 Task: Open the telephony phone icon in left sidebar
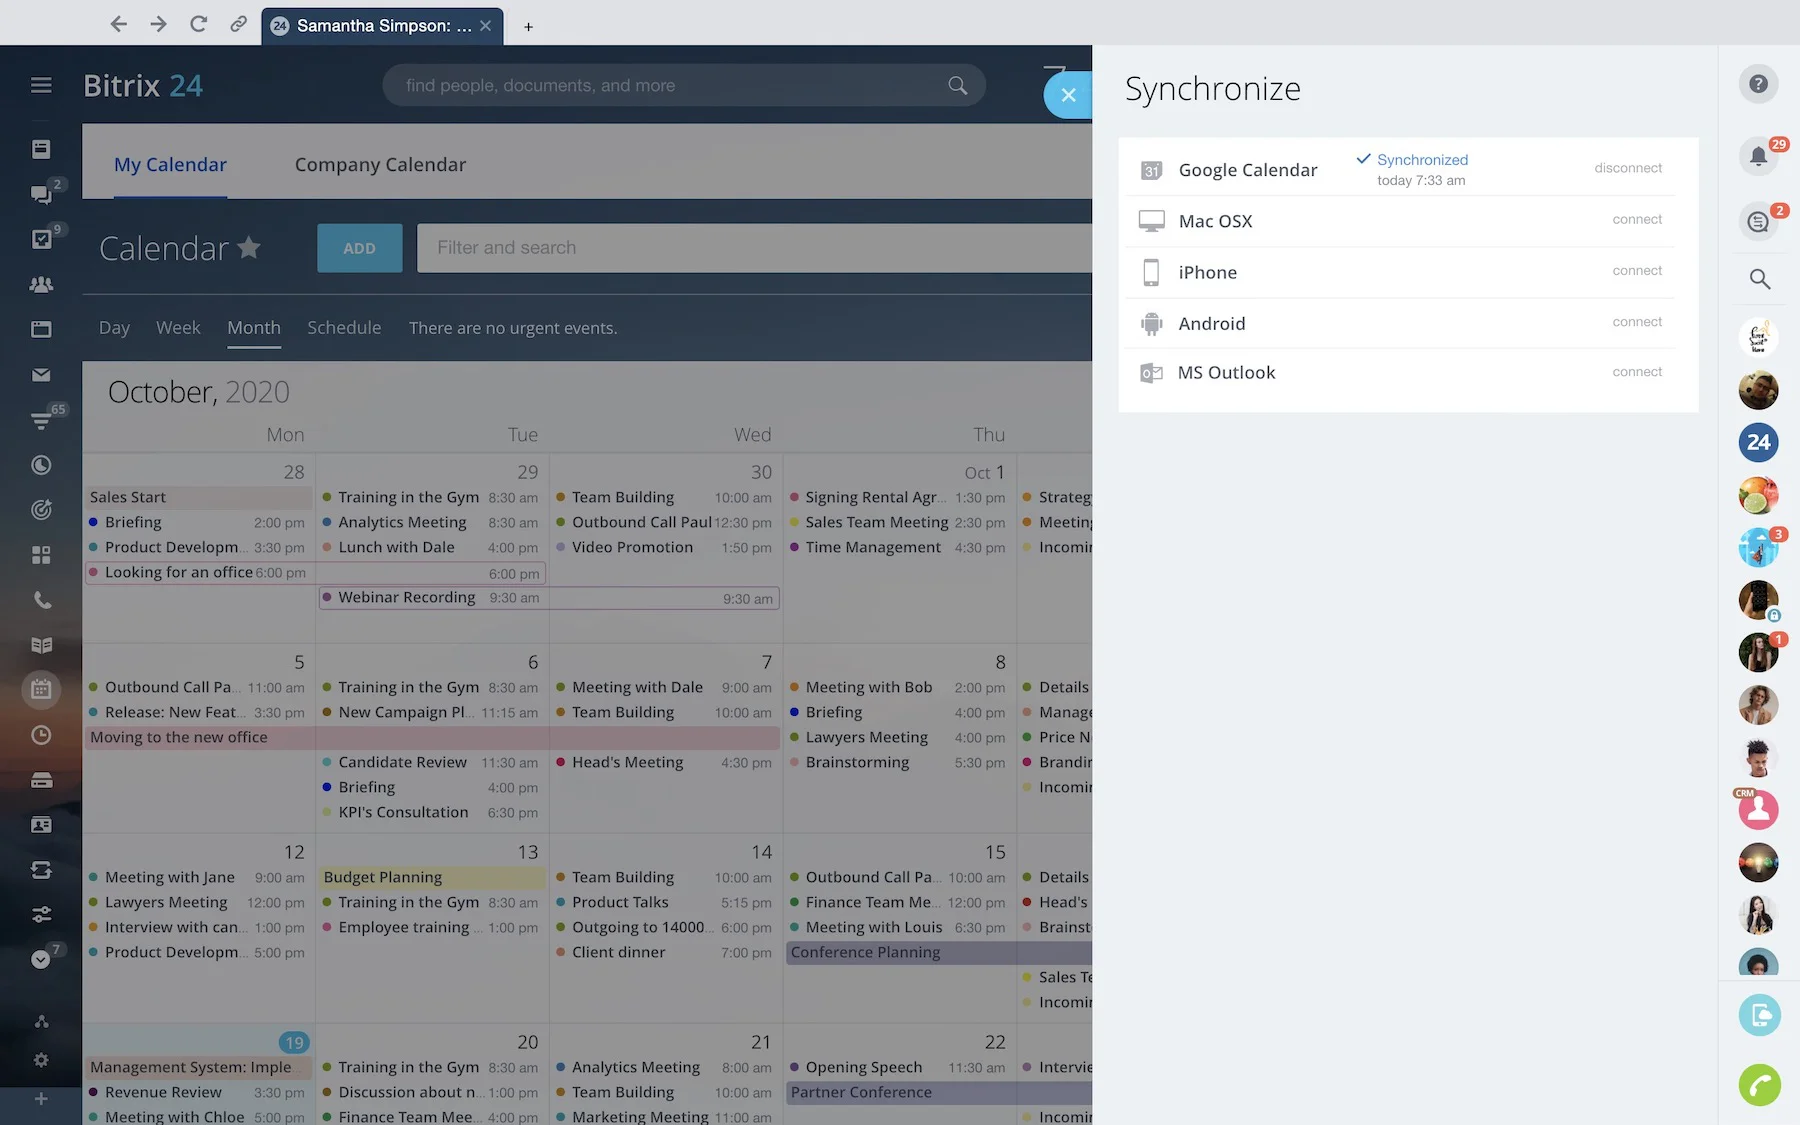click(41, 600)
